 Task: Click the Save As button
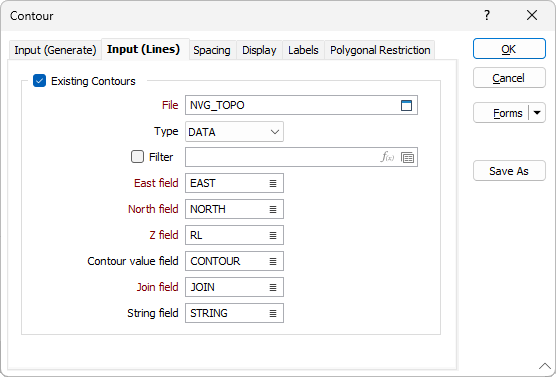(509, 171)
